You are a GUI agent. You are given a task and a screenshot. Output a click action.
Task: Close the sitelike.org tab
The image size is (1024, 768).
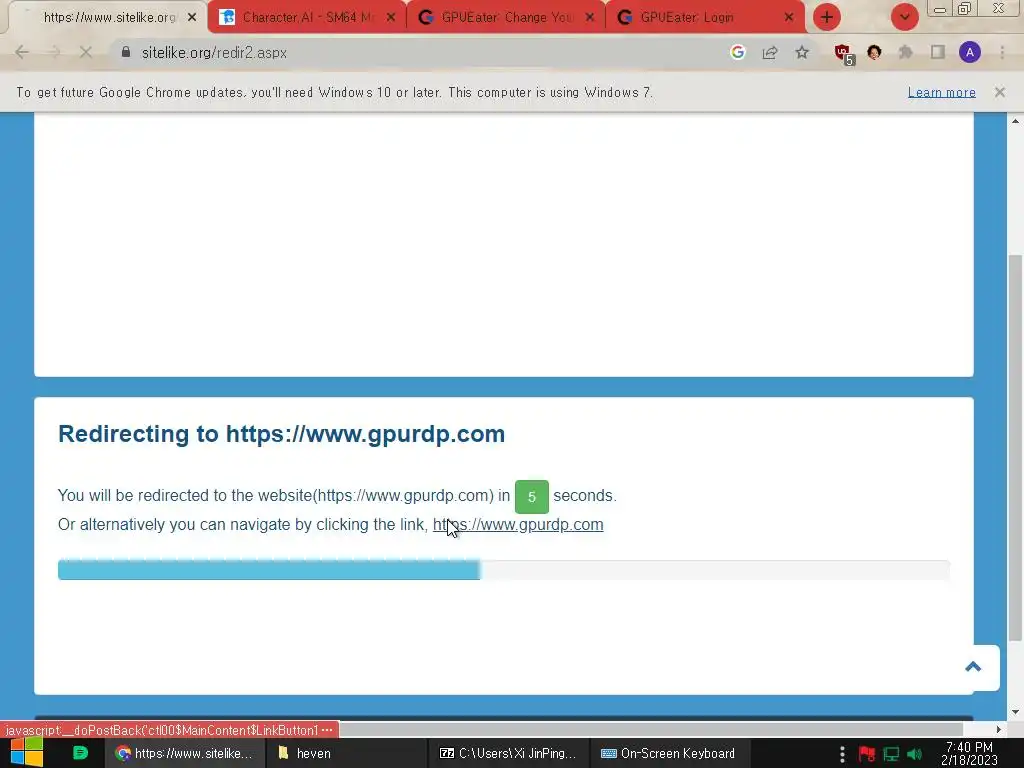192,18
